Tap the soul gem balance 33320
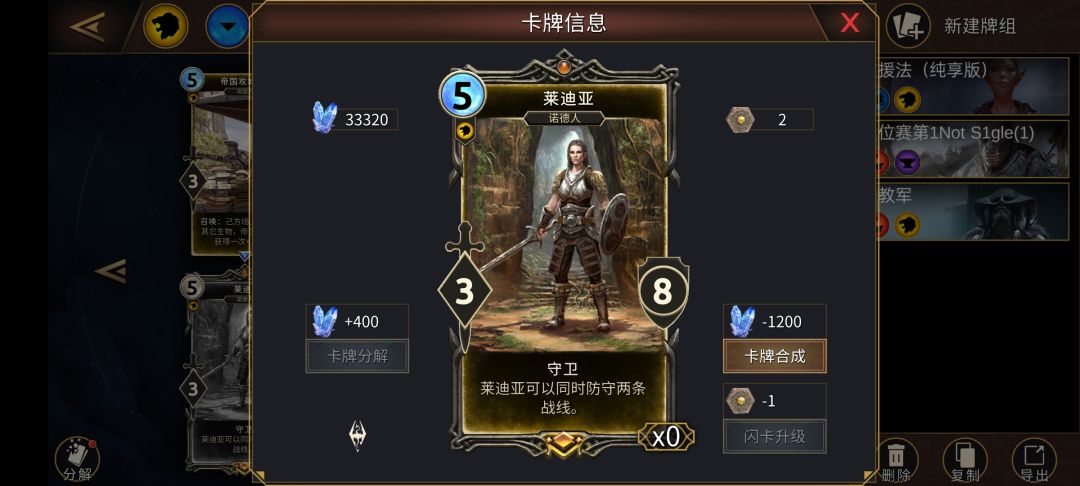 [x=354, y=119]
